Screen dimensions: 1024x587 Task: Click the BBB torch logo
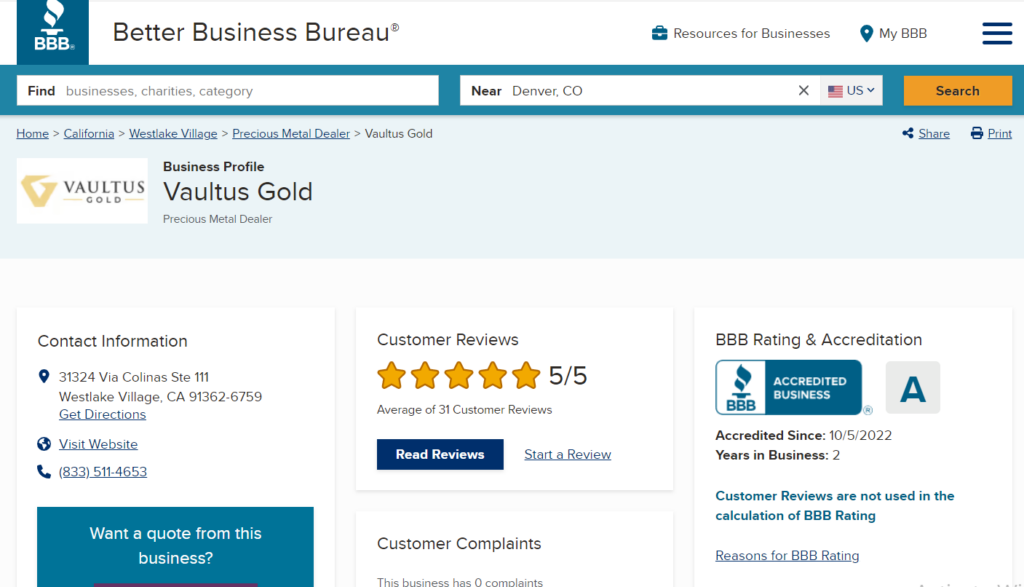pyautogui.click(x=53, y=32)
